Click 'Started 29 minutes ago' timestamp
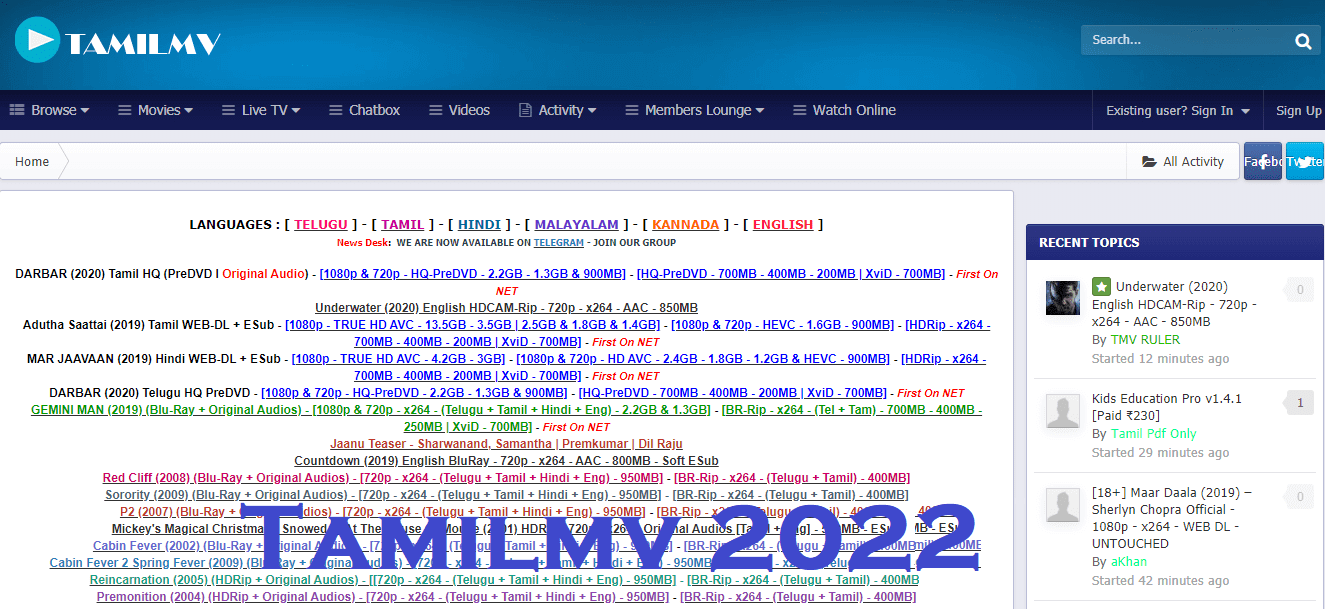This screenshot has width=1325, height=609. [1161, 453]
